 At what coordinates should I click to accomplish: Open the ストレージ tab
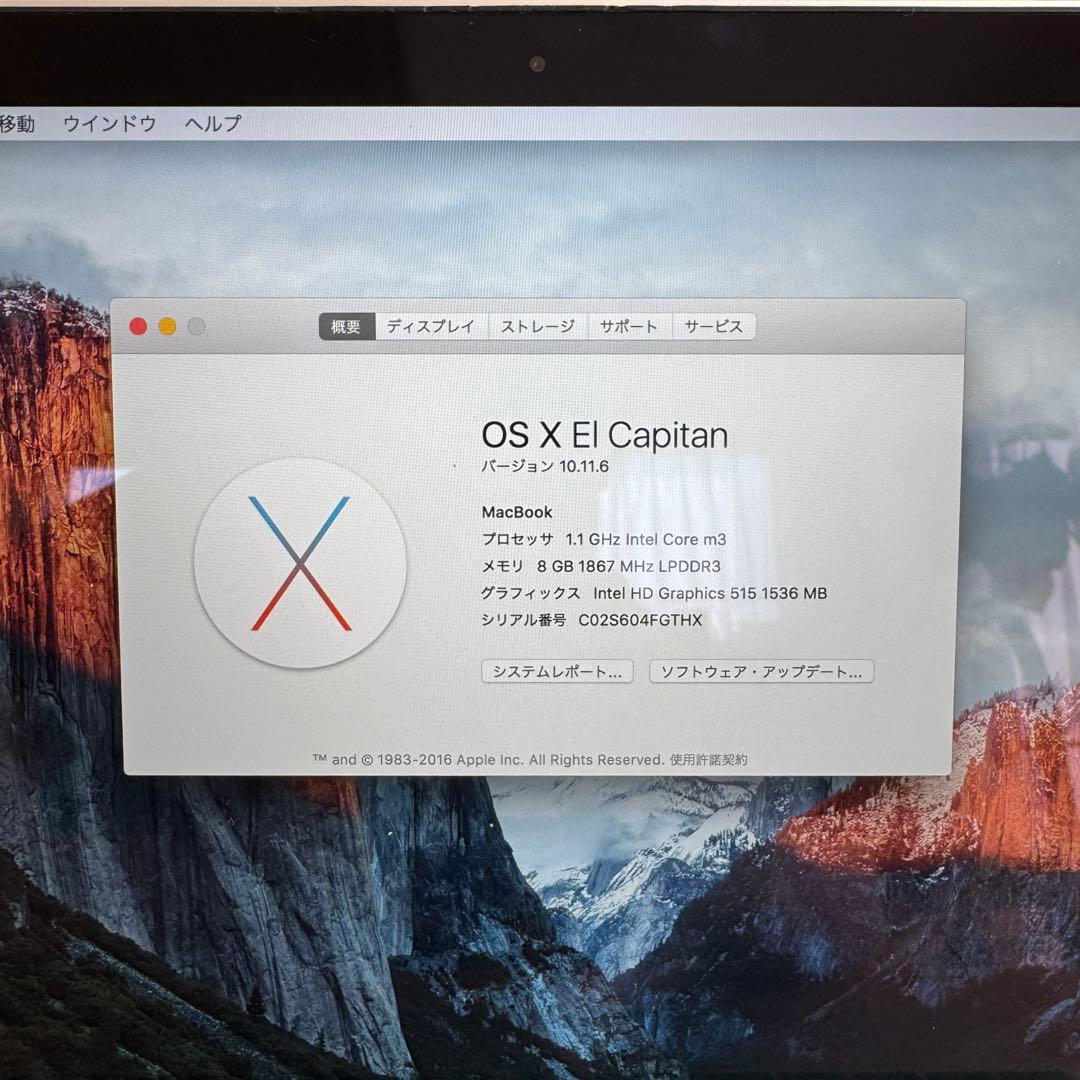click(536, 326)
